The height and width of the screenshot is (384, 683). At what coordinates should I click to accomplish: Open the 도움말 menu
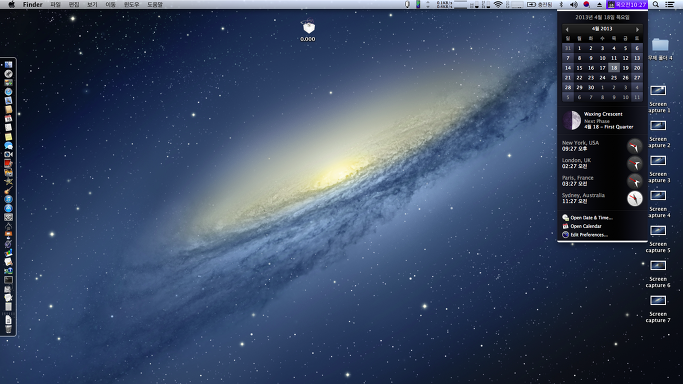(x=155, y=4)
